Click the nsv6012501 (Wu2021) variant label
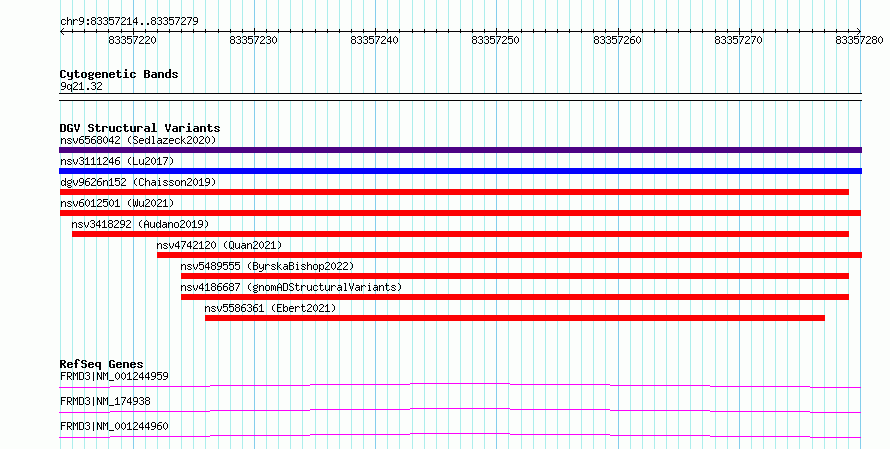Image resolution: width=890 pixels, height=449 pixels. (x=117, y=203)
